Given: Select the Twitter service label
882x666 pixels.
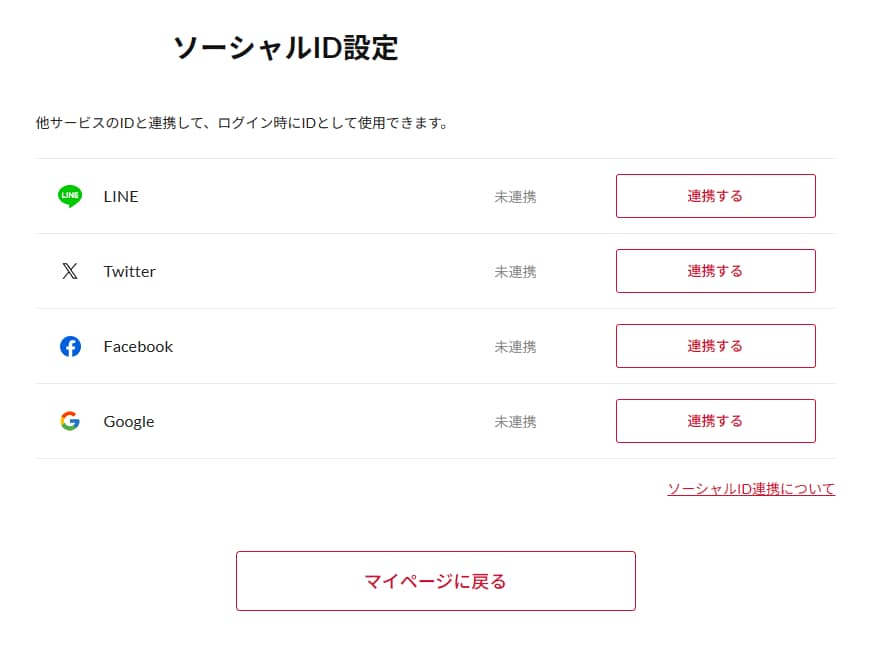Looking at the screenshot, I should tap(129, 272).
